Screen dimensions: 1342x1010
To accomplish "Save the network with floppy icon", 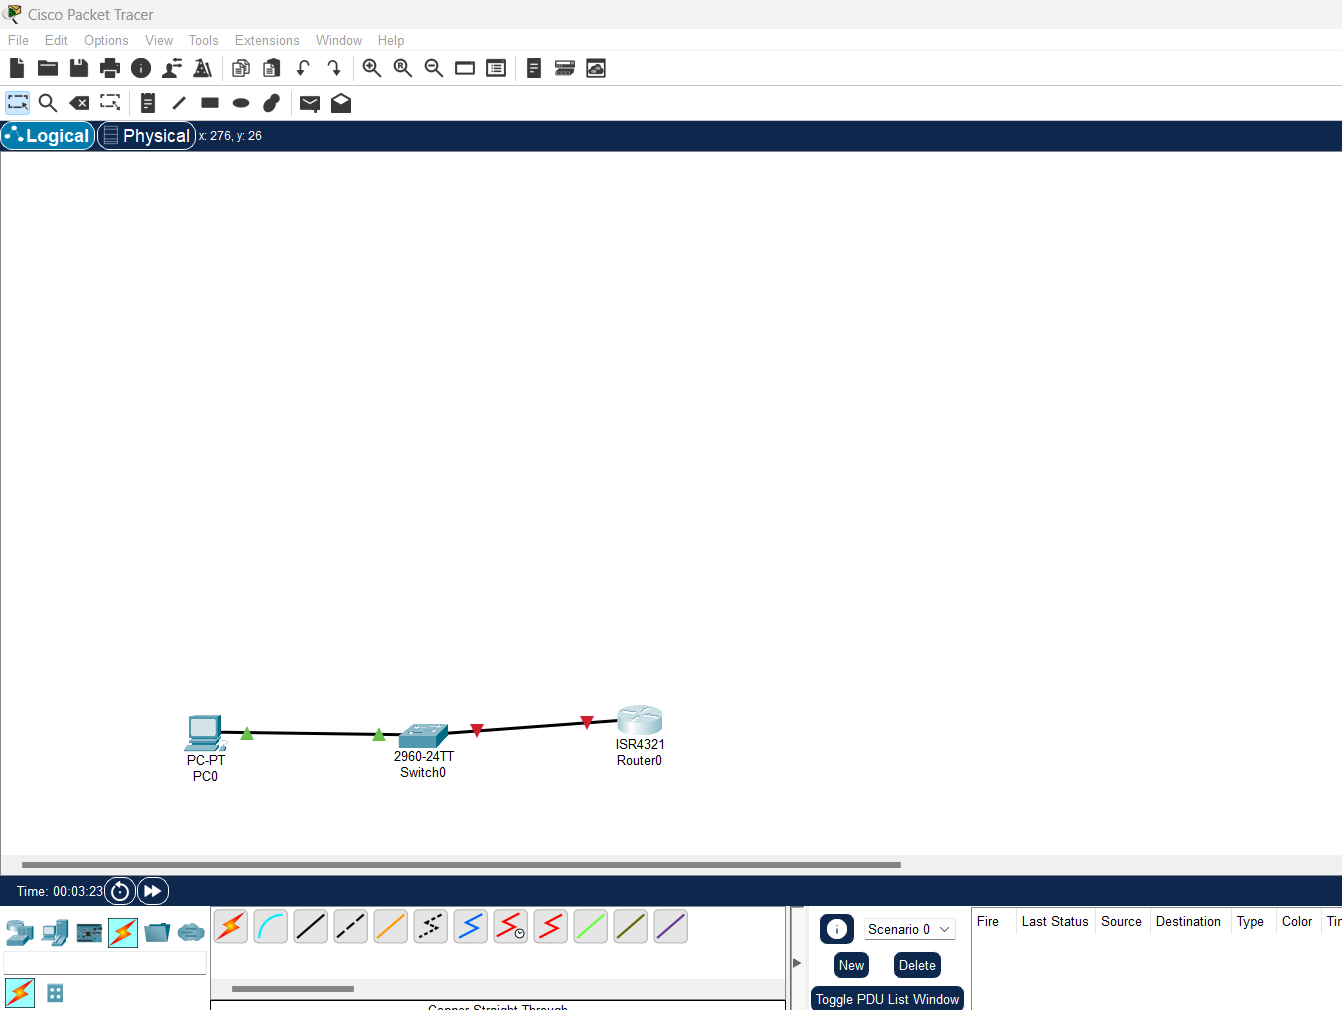I will click(79, 68).
